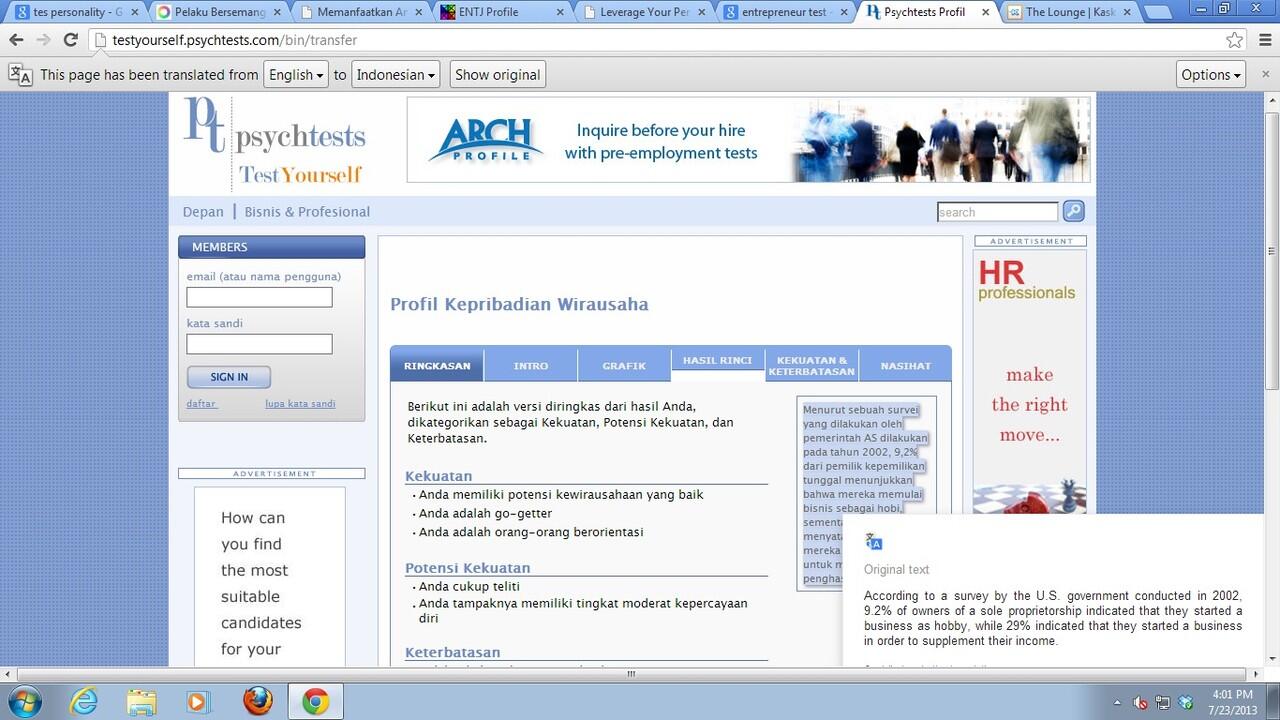This screenshot has width=1280, height=720.
Task: Bookmark this page with the star icon
Action: coord(1235,40)
